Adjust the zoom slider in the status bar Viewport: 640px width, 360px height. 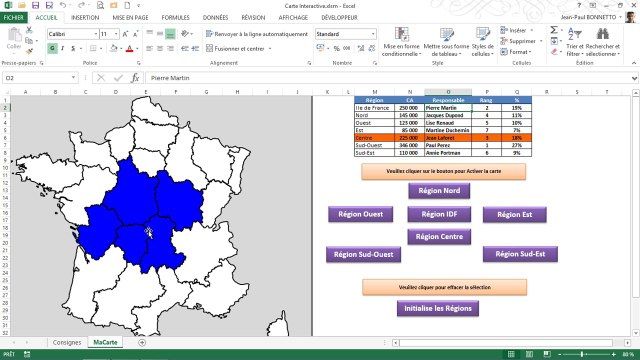click(582, 354)
